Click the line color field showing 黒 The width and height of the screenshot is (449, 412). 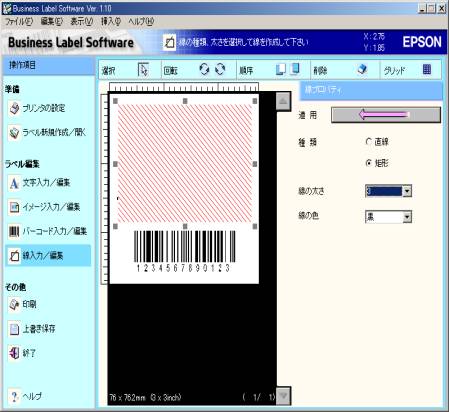(384, 217)
